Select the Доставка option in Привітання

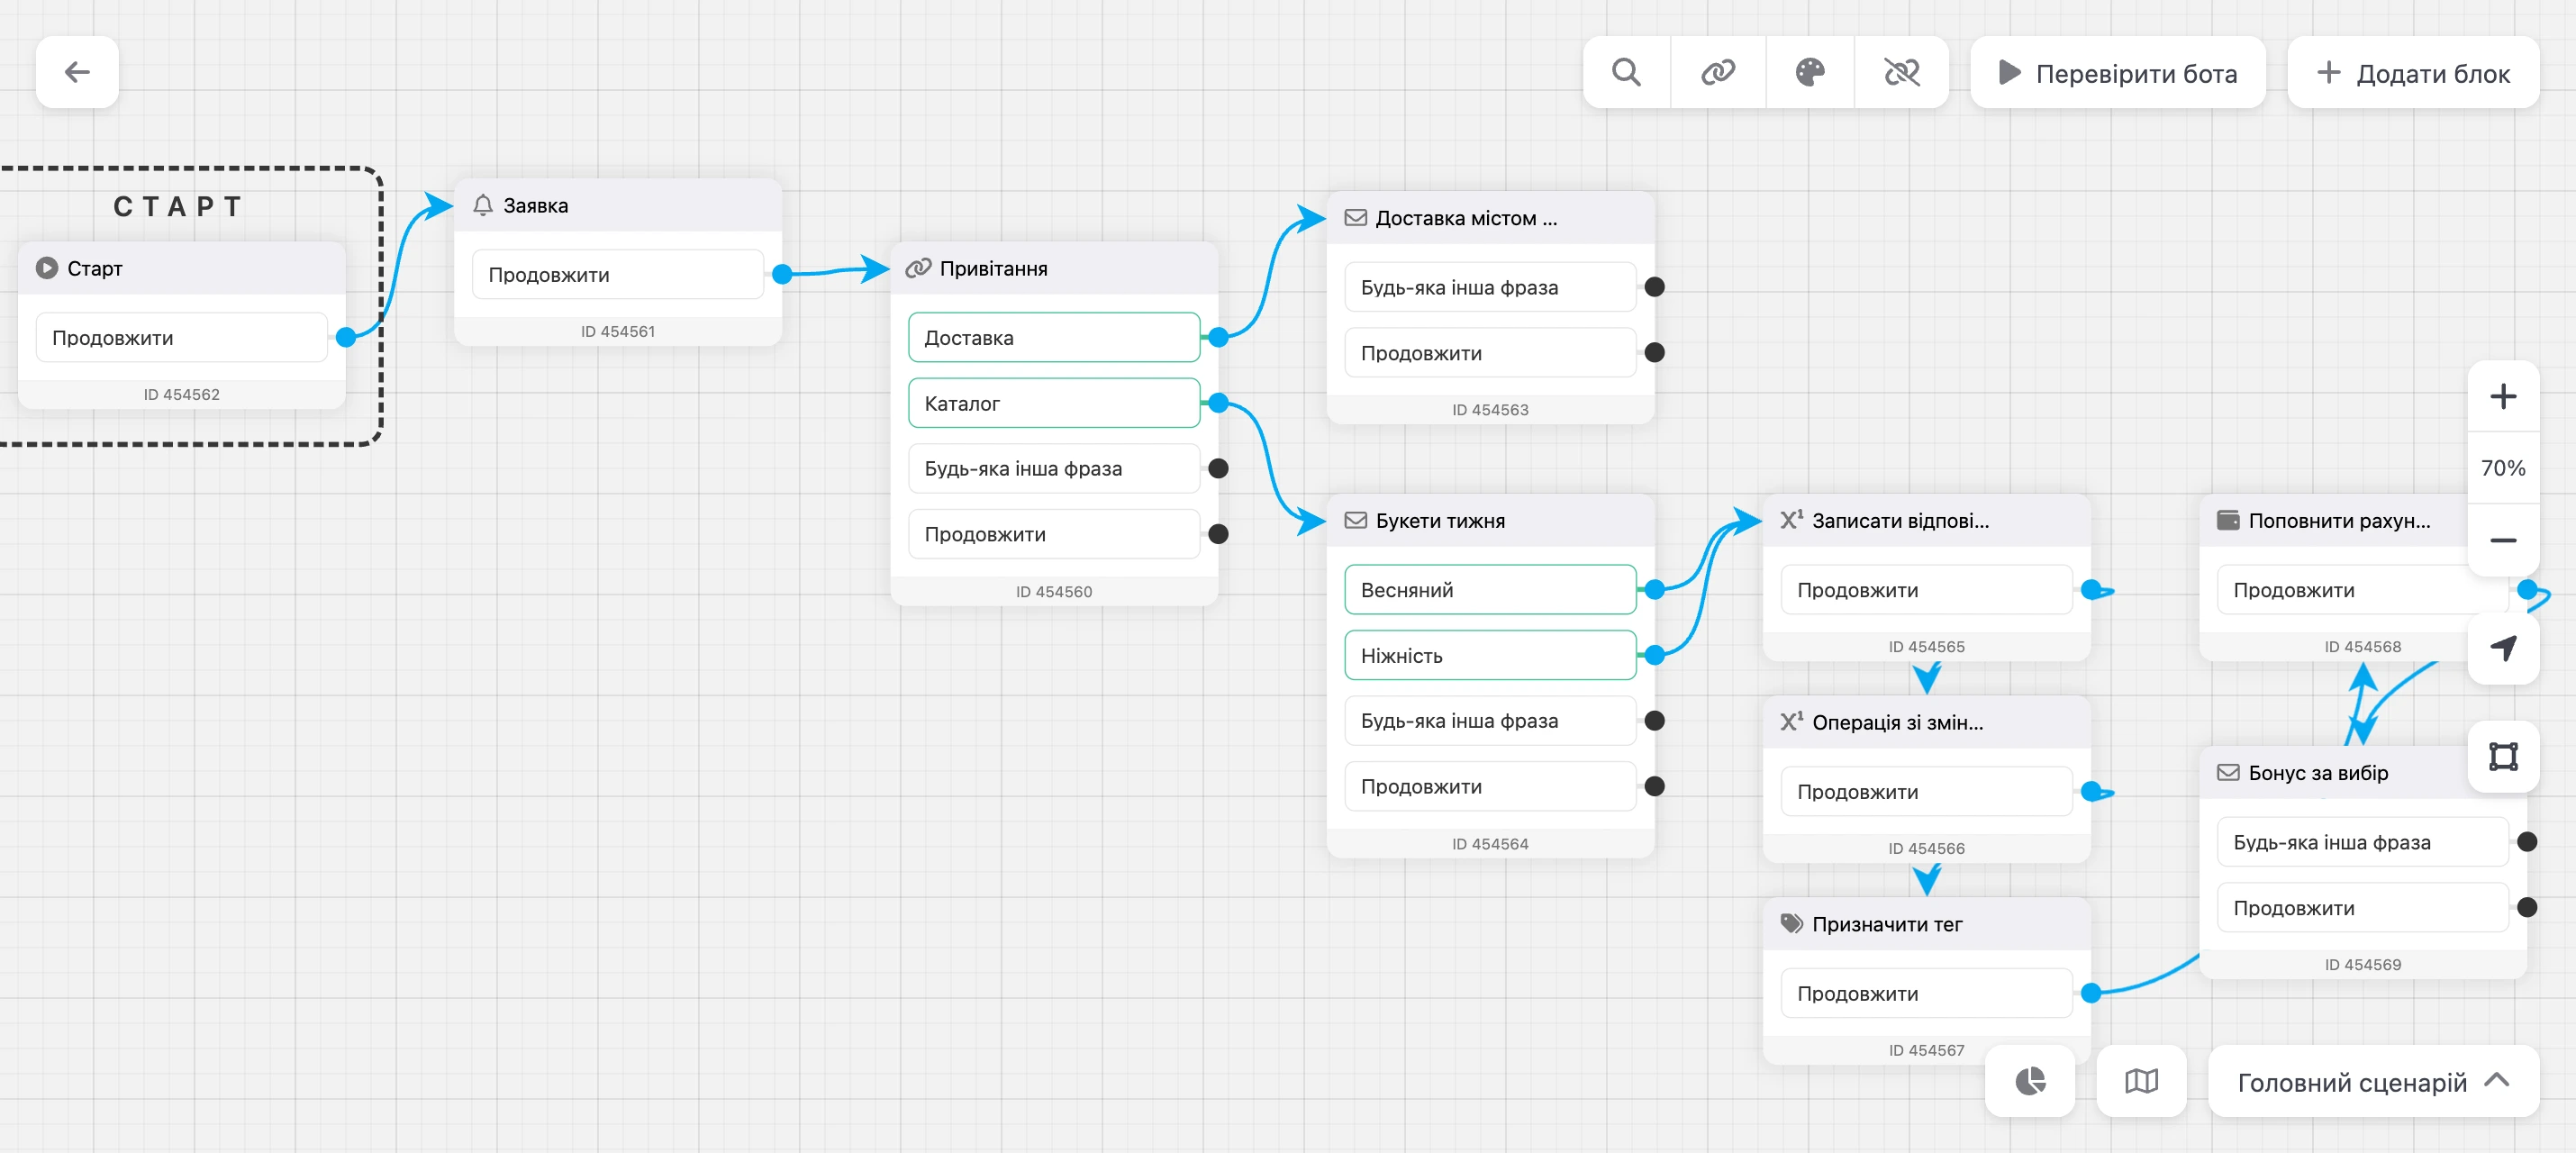click(x=1053, y=337)
